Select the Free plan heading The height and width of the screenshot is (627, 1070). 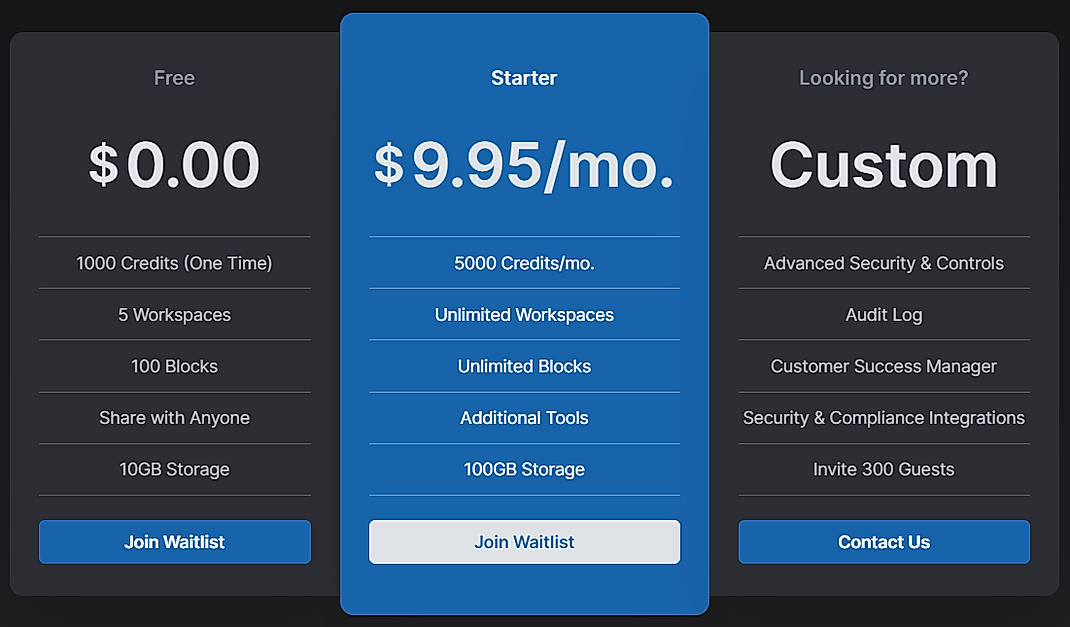click(174, 77)
